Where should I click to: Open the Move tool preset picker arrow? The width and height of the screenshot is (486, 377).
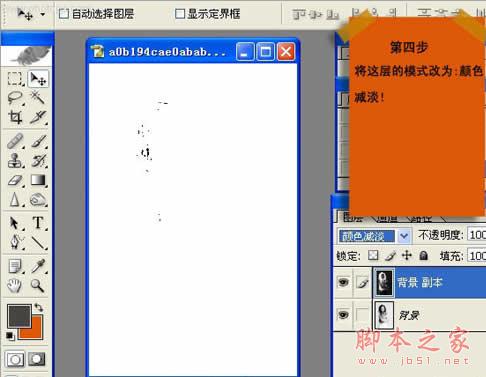(x=43, y=14)
